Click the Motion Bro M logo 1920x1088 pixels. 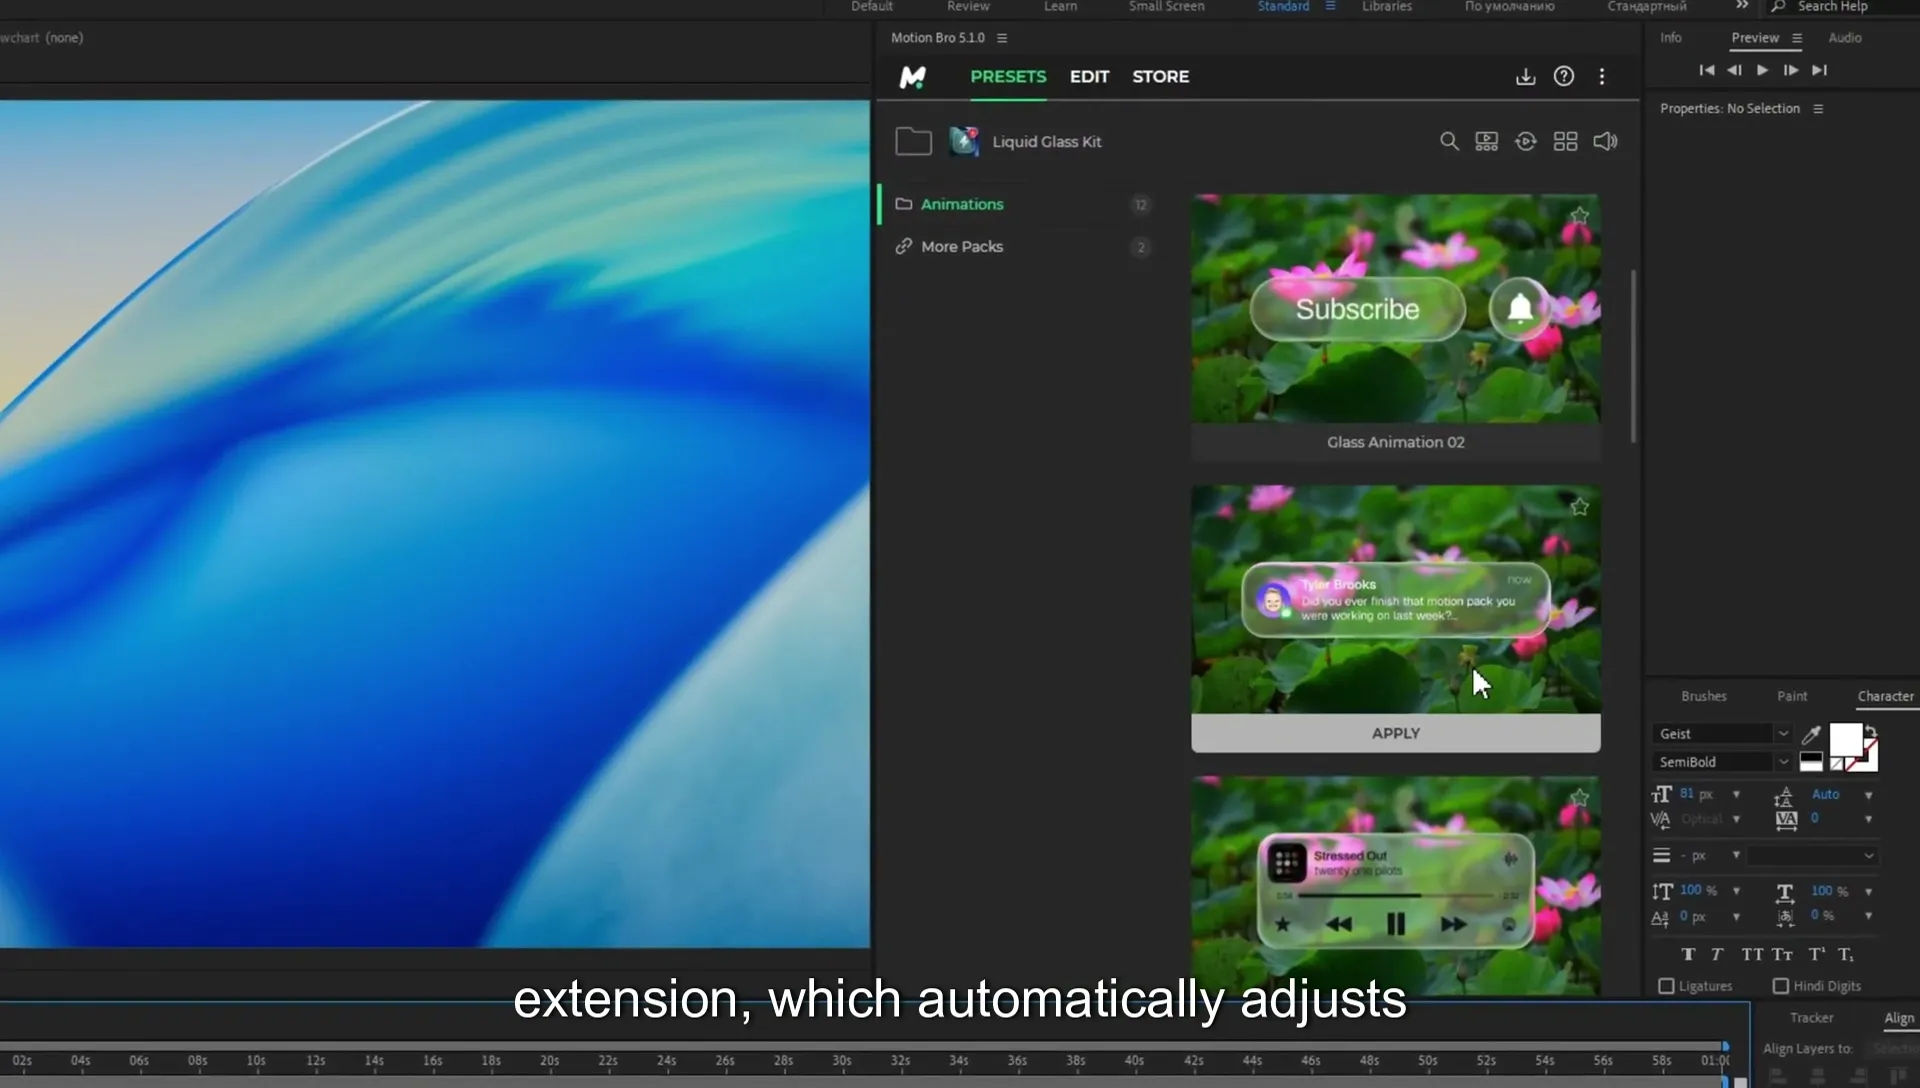click(912, 77)
